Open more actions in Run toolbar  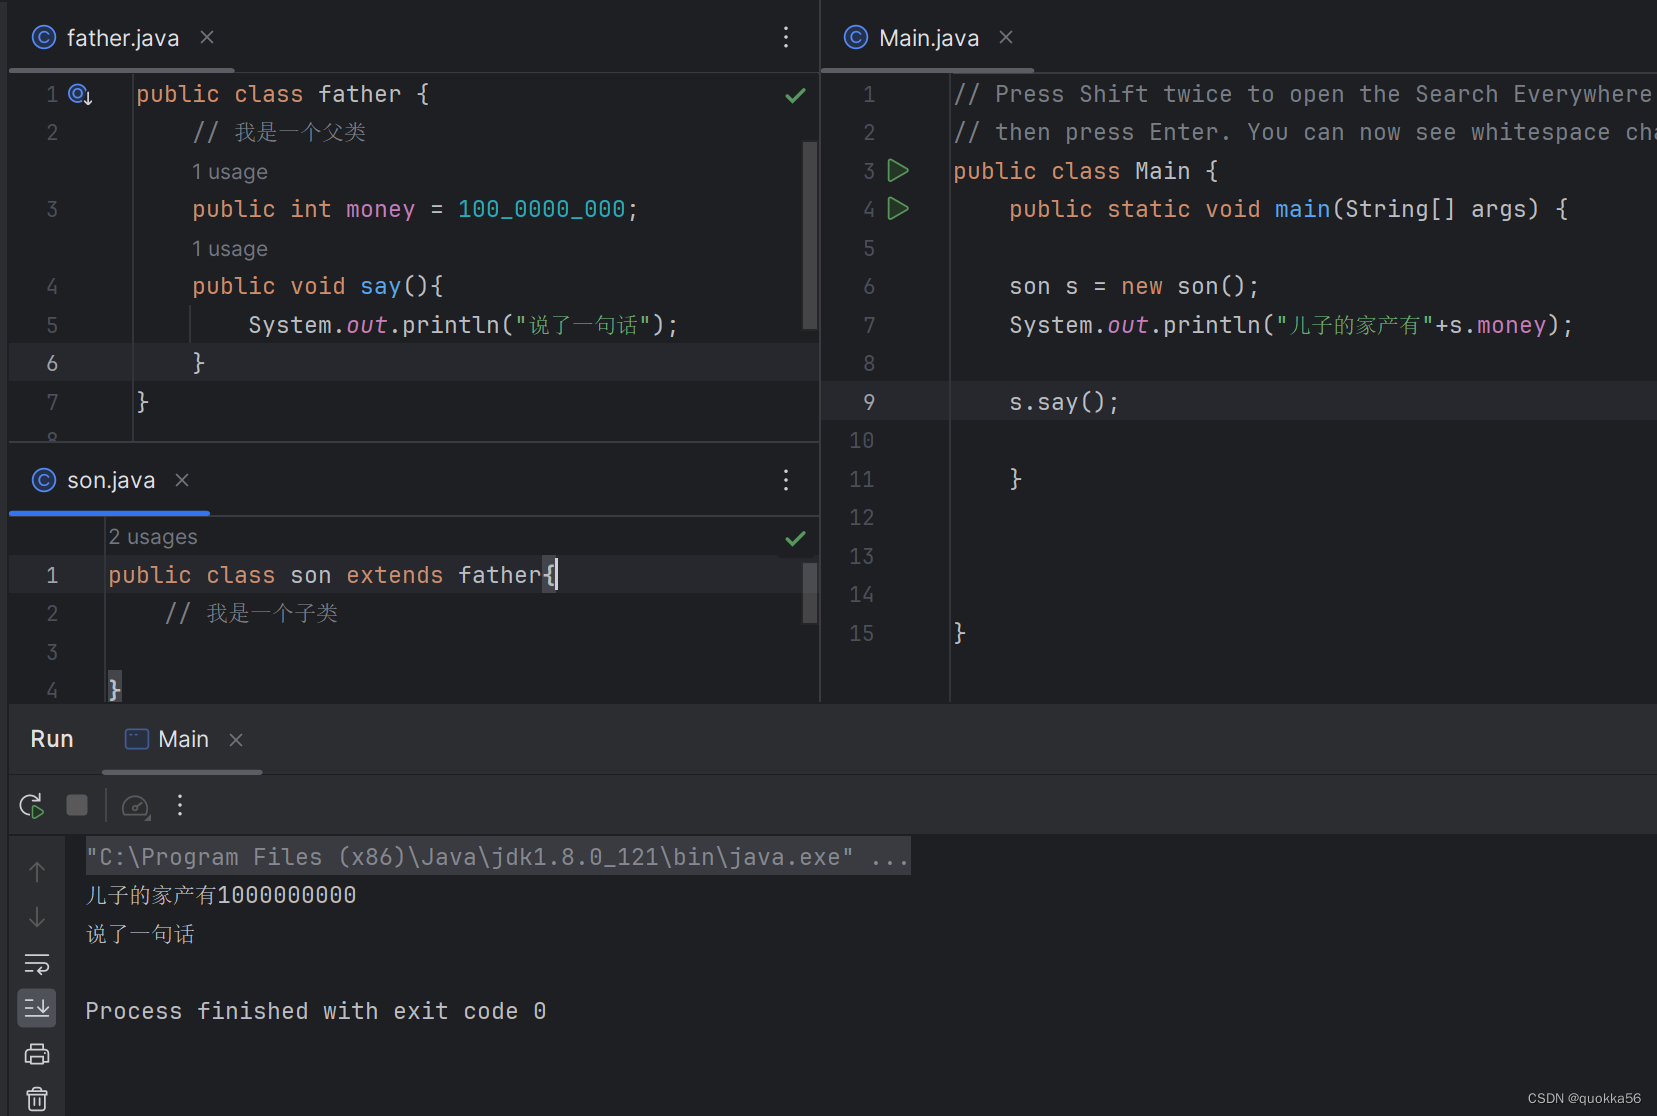[180, 805]
